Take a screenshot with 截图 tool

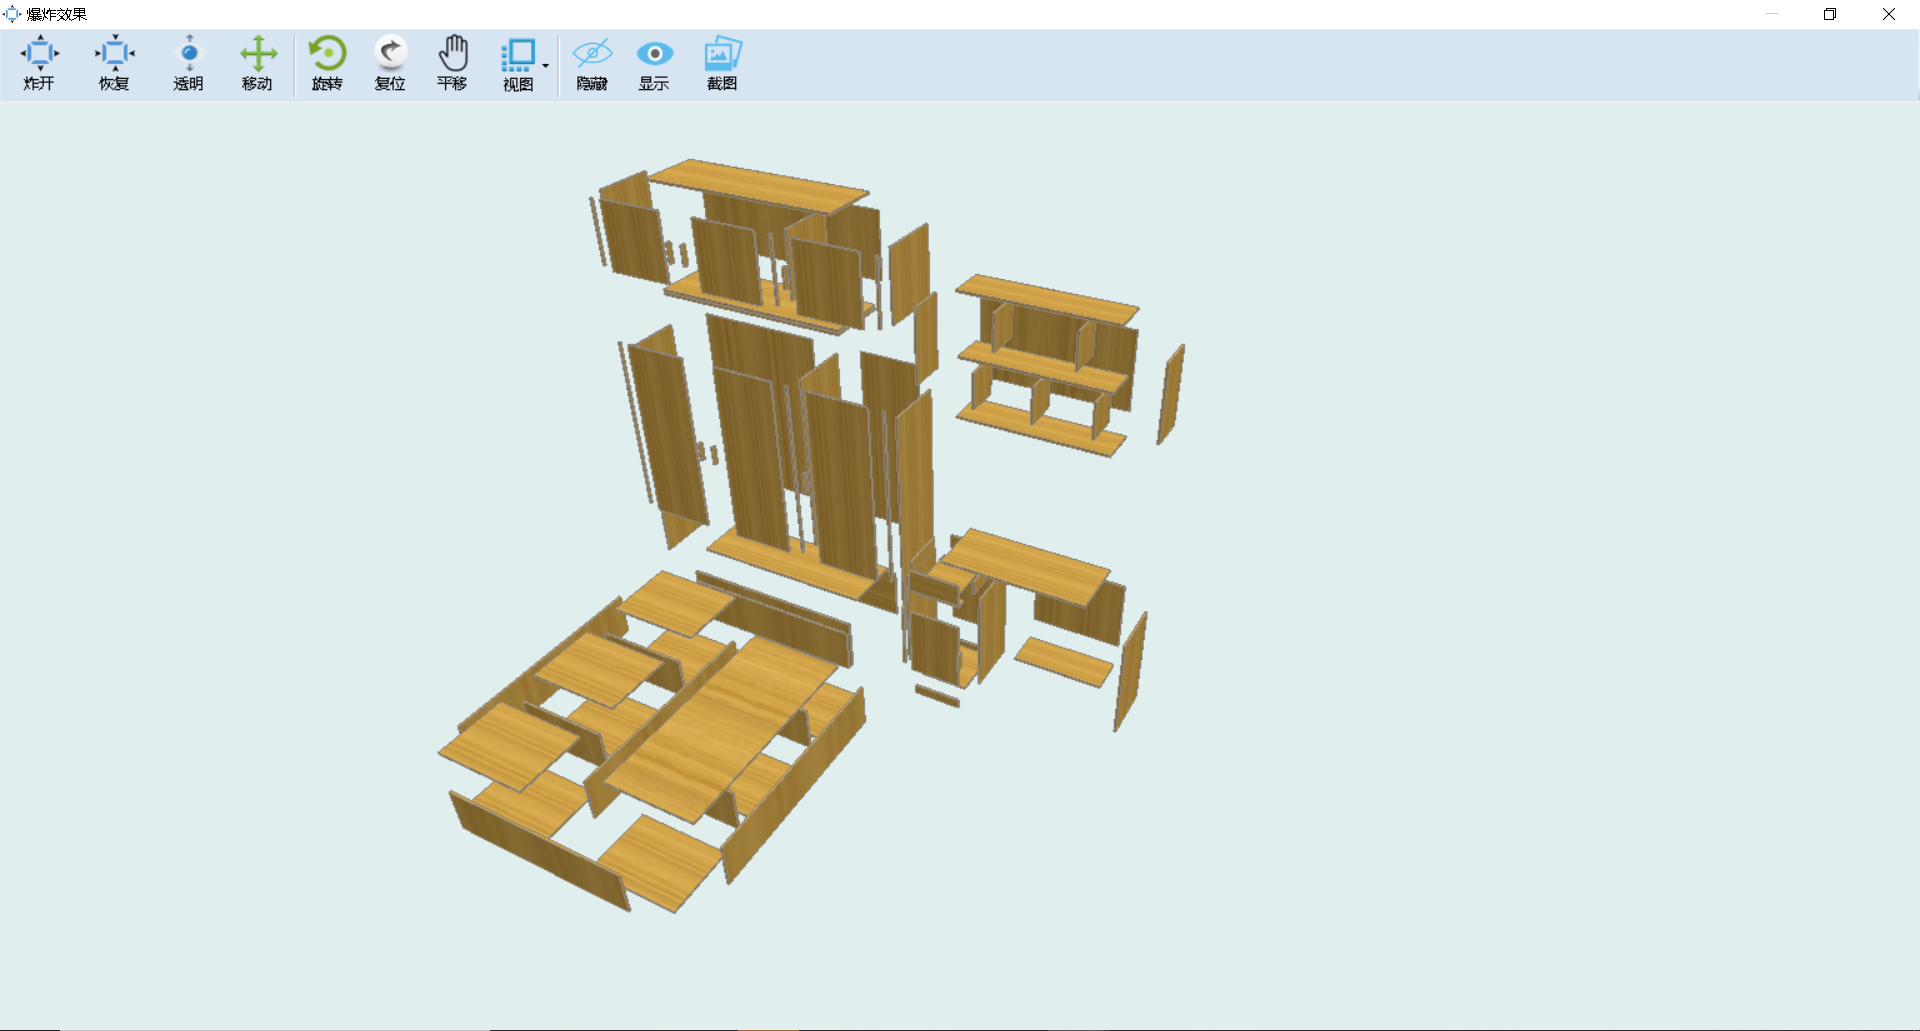(722, 63)
